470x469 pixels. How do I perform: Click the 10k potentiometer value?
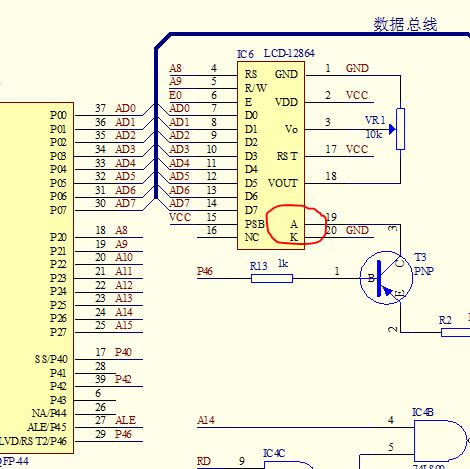[374, 134]
